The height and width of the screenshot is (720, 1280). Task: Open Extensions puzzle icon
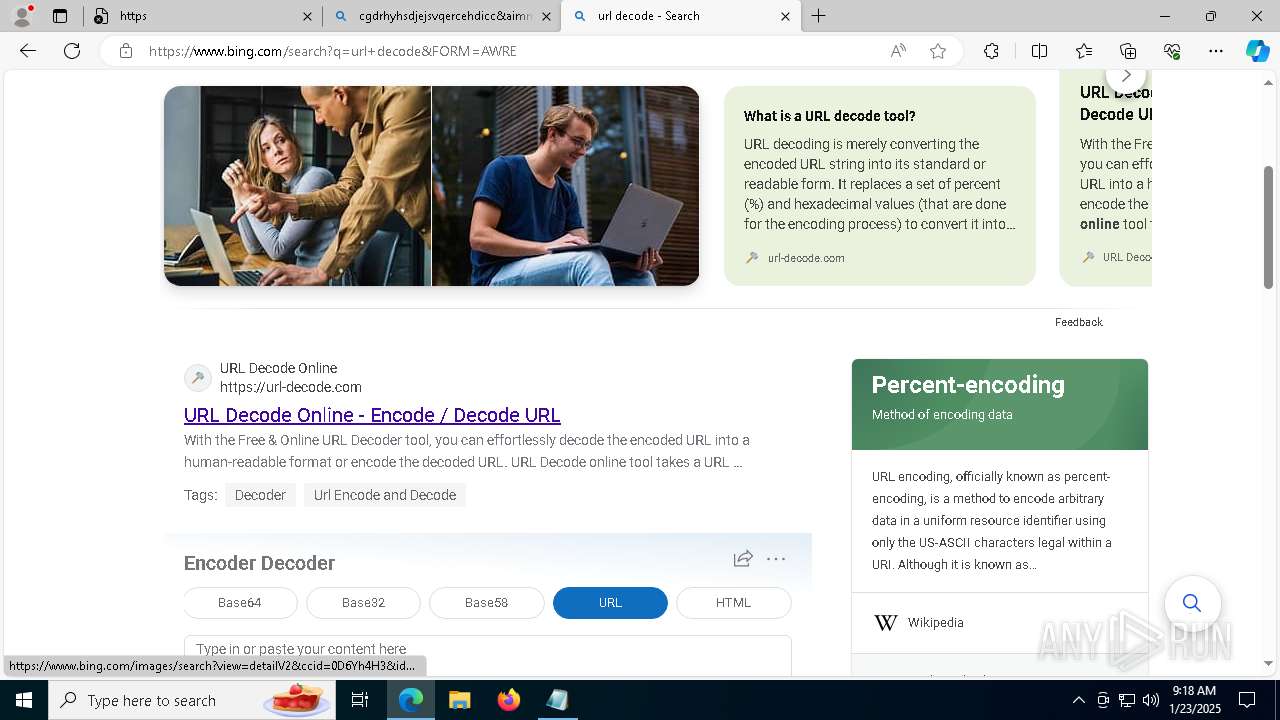click(x=991, y=51)
